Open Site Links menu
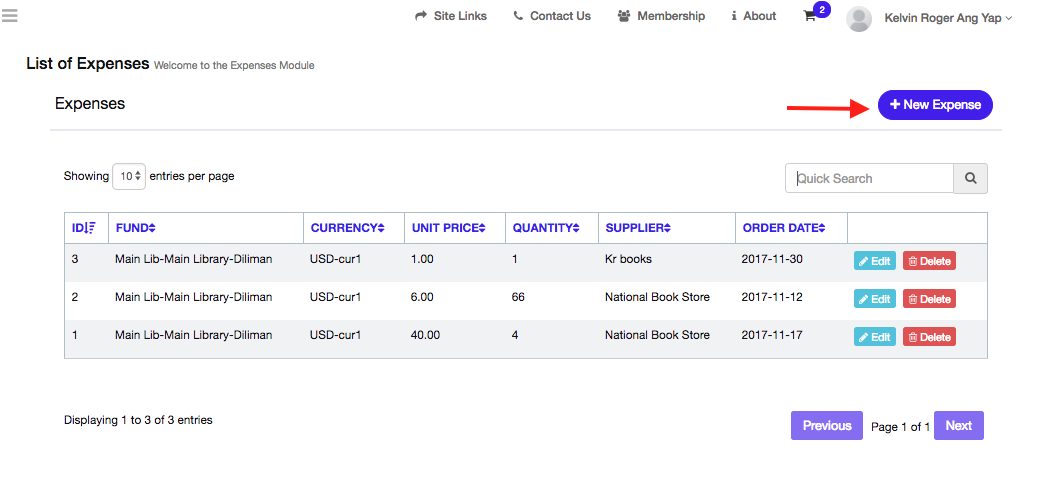This screenshot has width=1052, height=479. [x=451, y=16]
